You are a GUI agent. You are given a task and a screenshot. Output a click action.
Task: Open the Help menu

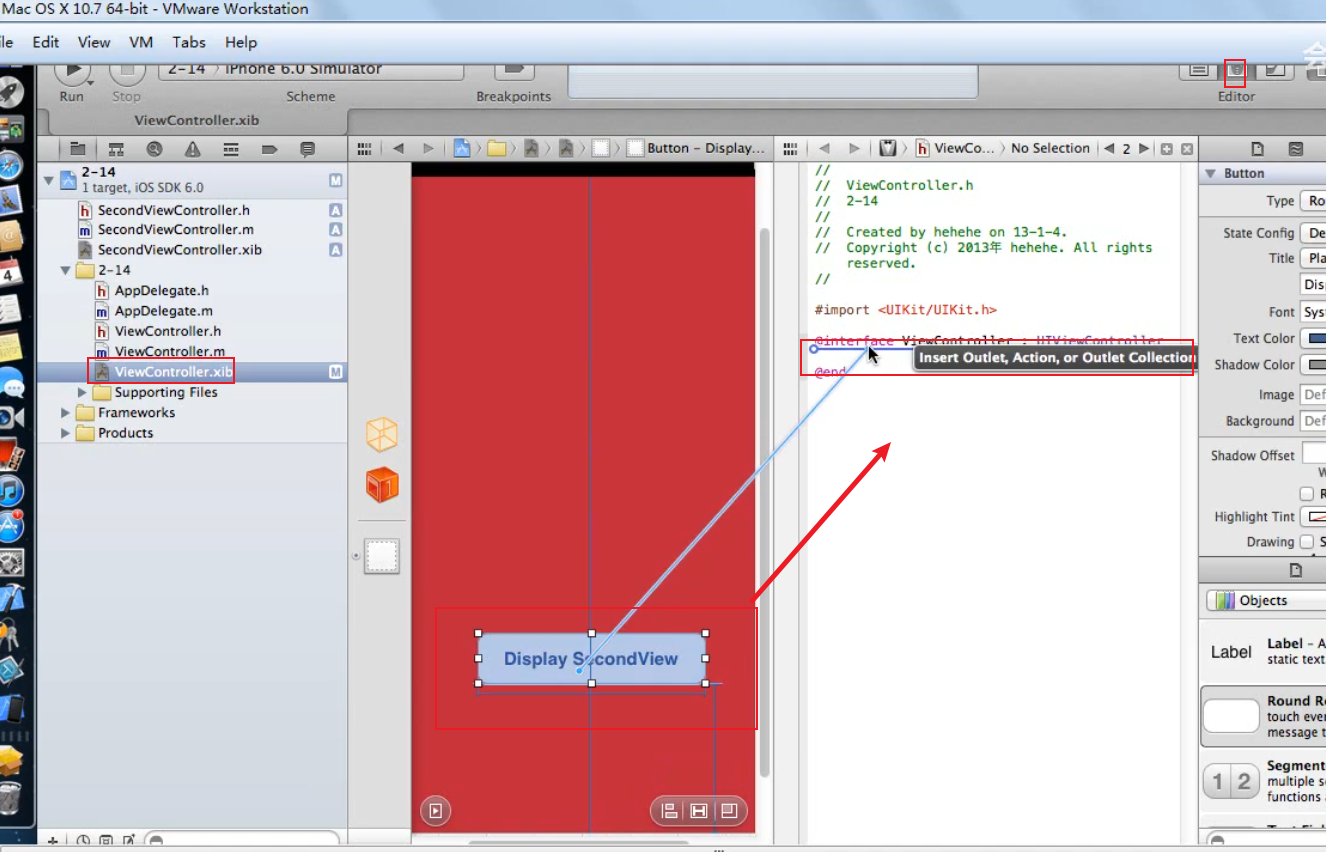(x=241, y=42)
